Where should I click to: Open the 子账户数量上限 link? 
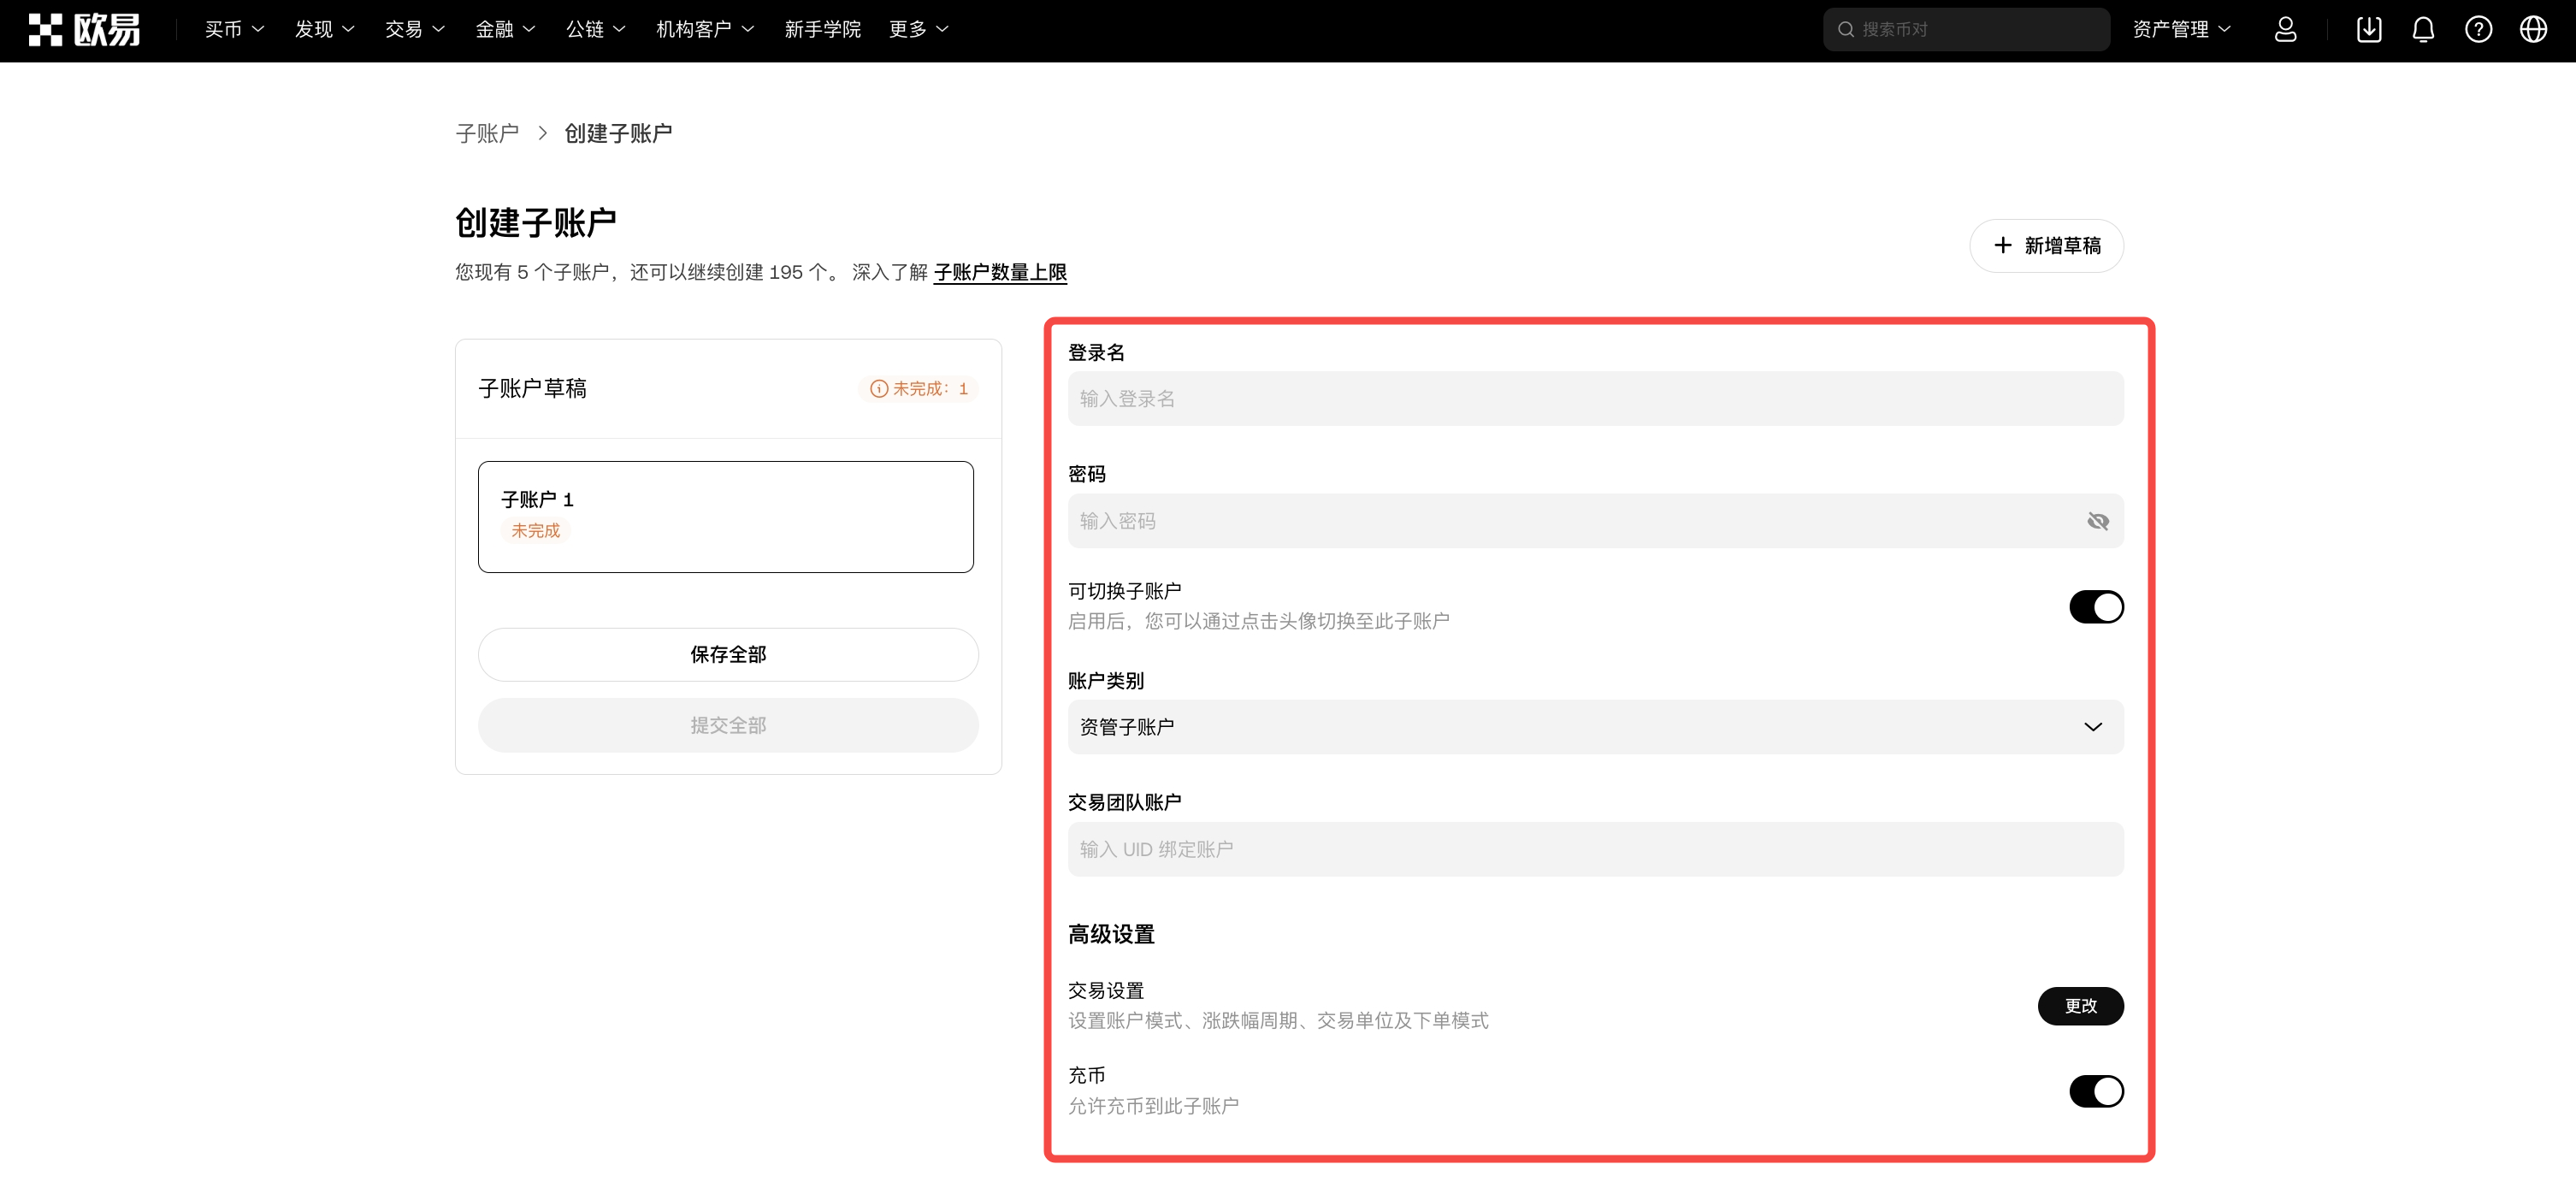click(1000, 273)
